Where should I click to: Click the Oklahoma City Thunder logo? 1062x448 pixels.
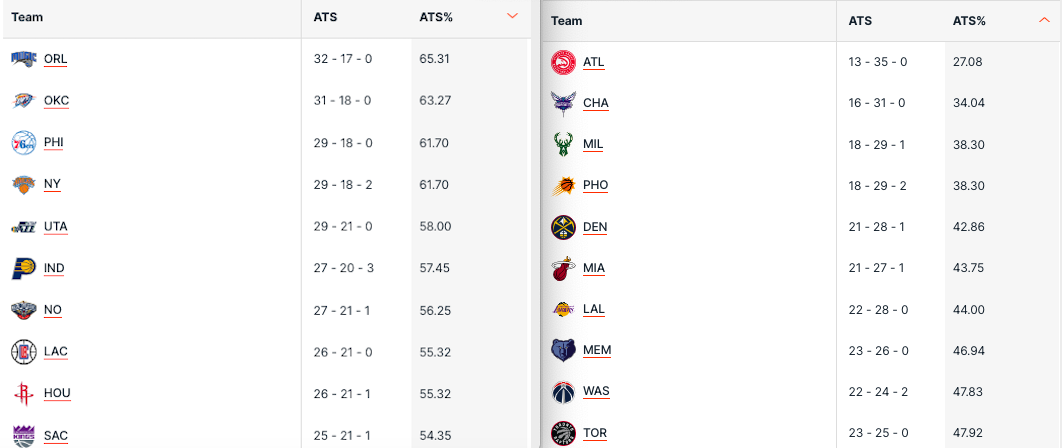[x=24, y=101]
